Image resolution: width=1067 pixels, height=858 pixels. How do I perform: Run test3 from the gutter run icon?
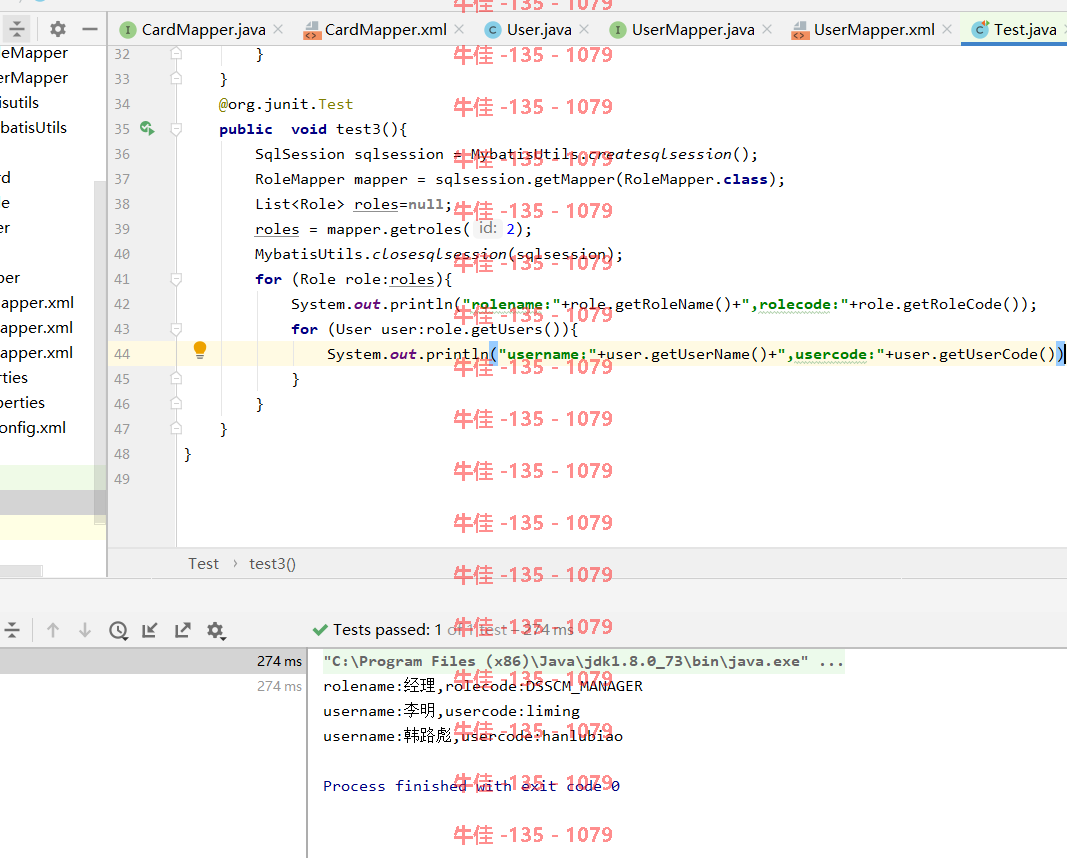[x=147, y=128]
